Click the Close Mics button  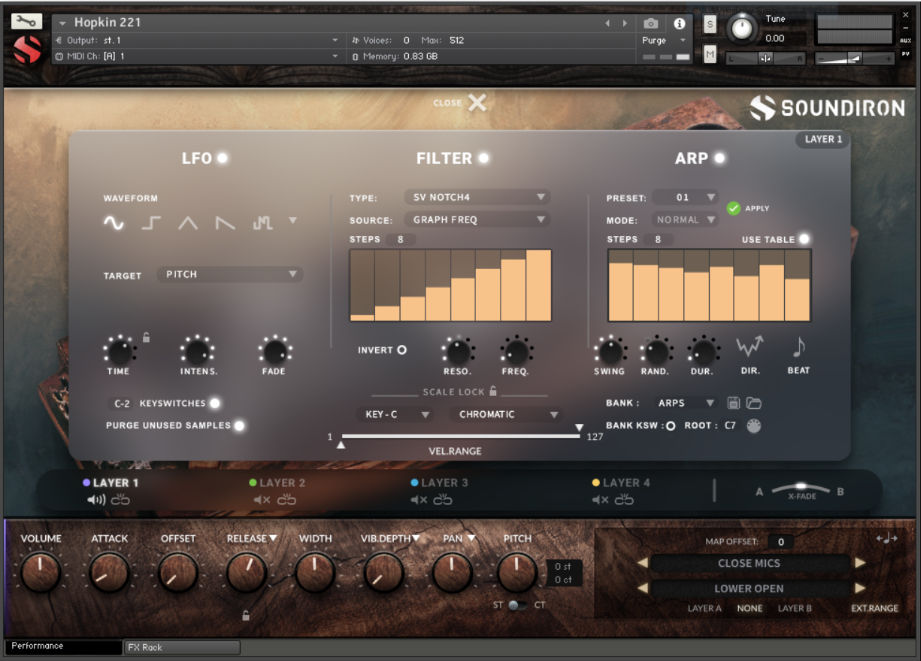pyautogui.click(x=748, y=563)
